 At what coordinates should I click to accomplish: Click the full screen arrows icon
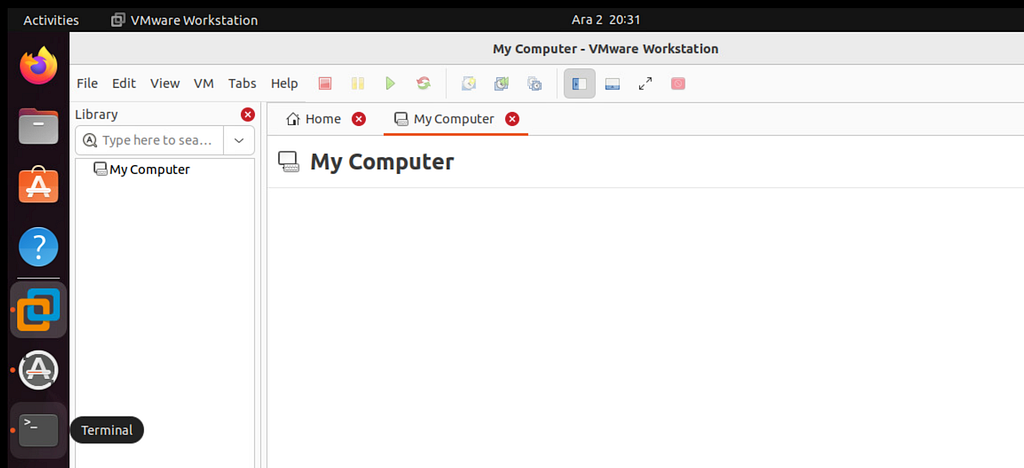coord(645,84)
